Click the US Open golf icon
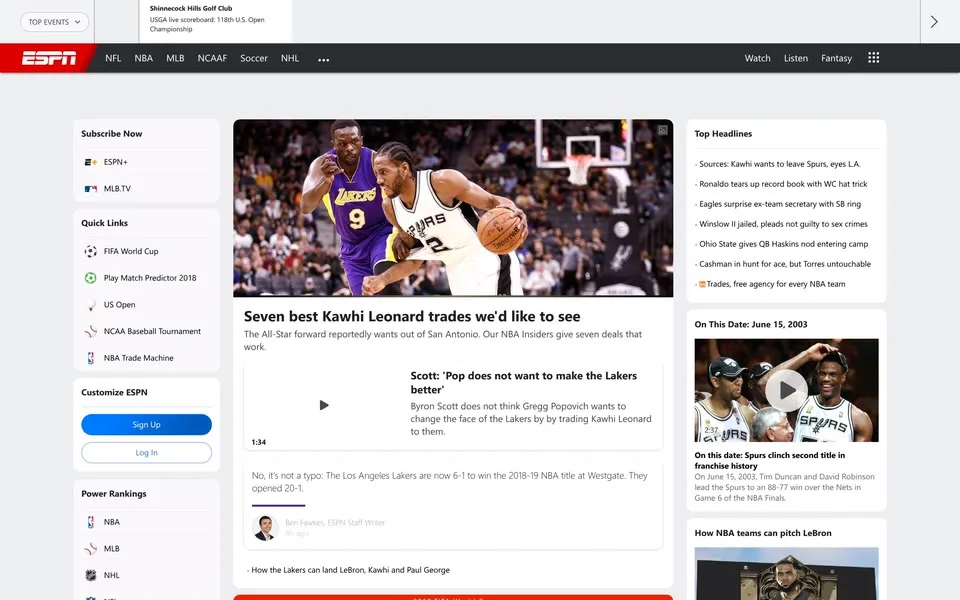 tap(91, 304)
